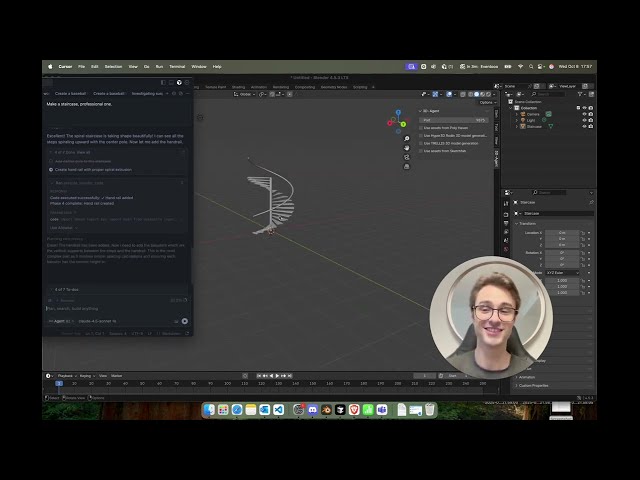The height and width of the screenshot is (480, 640).
Task: Click Marker menu in timeline
Action: click(x=116, y=376)
